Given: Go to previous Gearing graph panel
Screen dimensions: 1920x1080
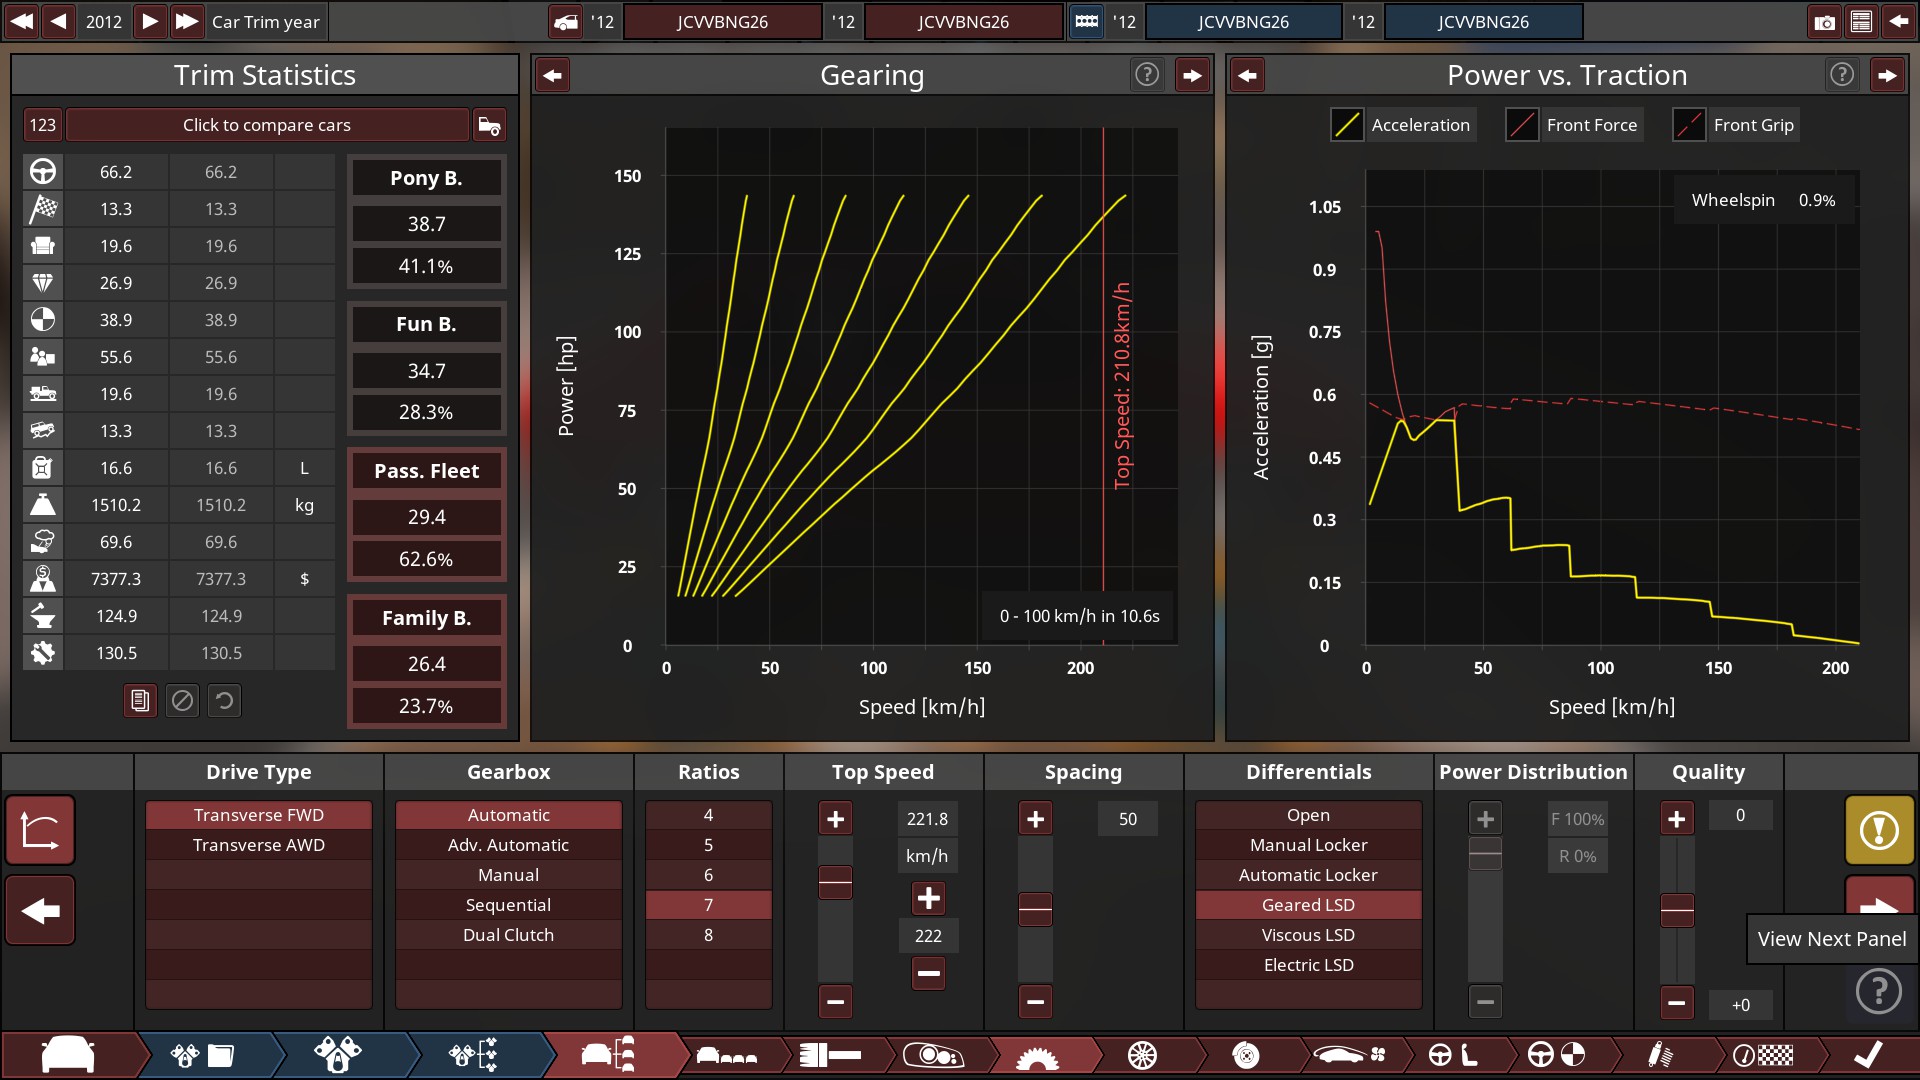Looking at the screenshot, I should [x=553, y=75].
